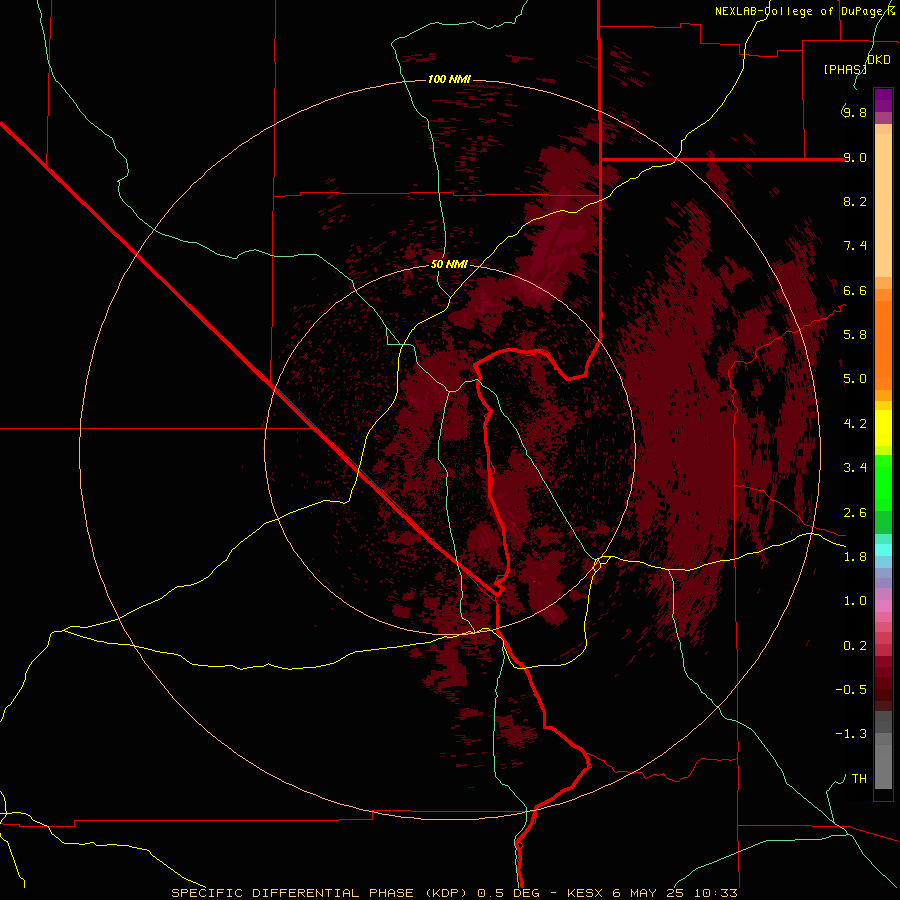Click the 2.6 value on the color scale
This screenshot has width=900, height=900.
coord(855,513)
